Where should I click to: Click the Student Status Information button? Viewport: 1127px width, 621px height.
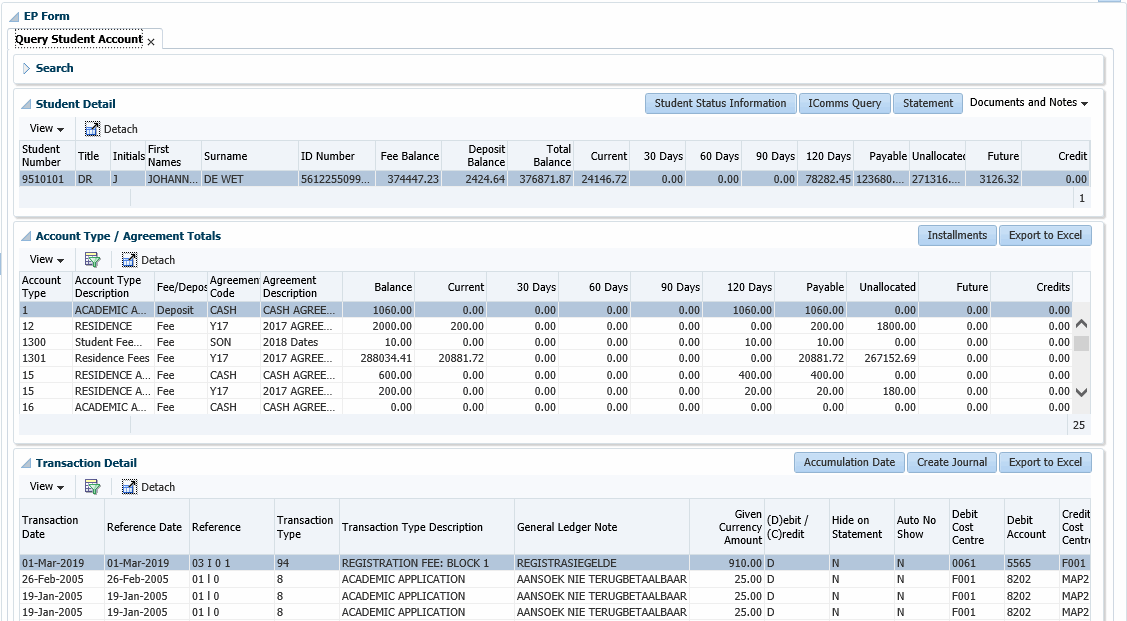pyautogui.click(x=720, y=103)
